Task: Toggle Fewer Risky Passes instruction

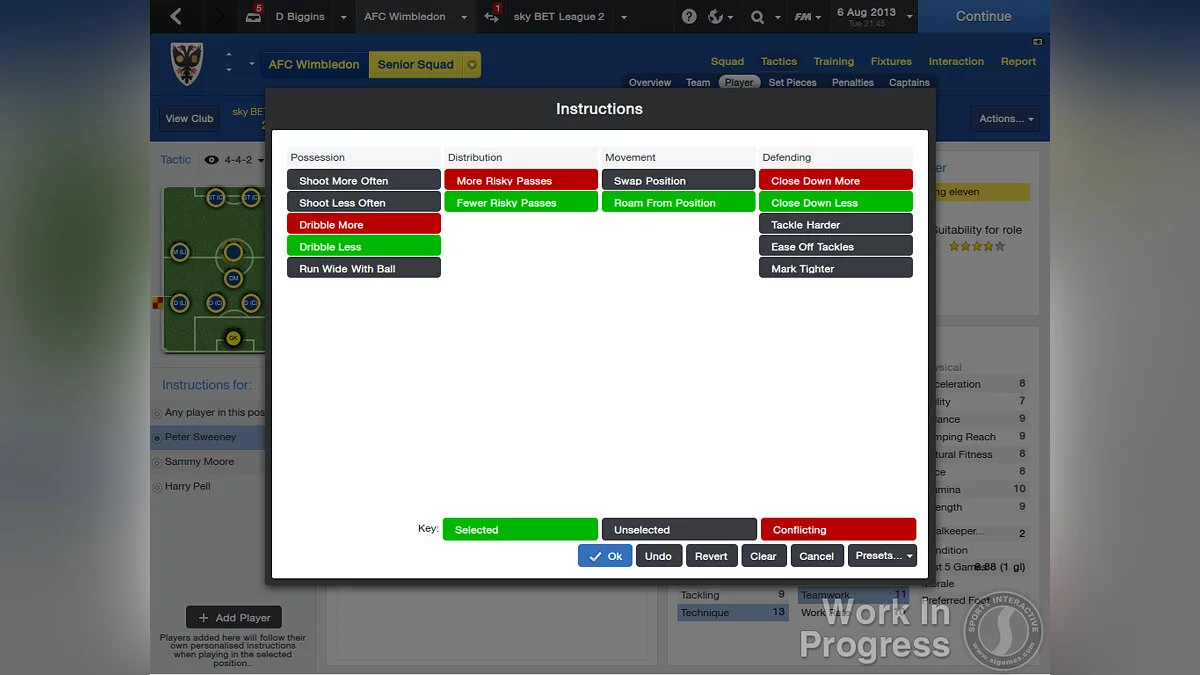Action: coord(521,202)
